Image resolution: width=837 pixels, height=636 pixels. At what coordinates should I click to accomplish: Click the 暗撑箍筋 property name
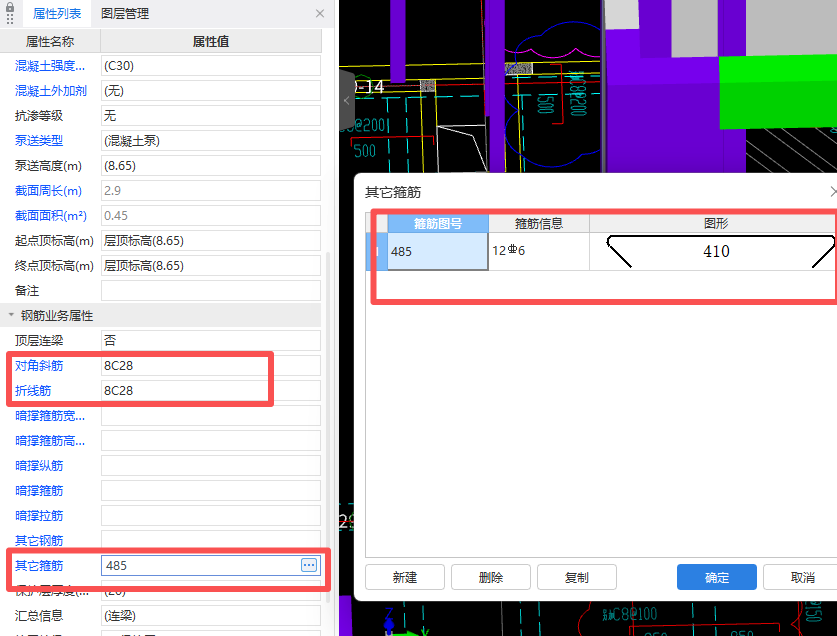pyautogui.click(x=39, y=491)
